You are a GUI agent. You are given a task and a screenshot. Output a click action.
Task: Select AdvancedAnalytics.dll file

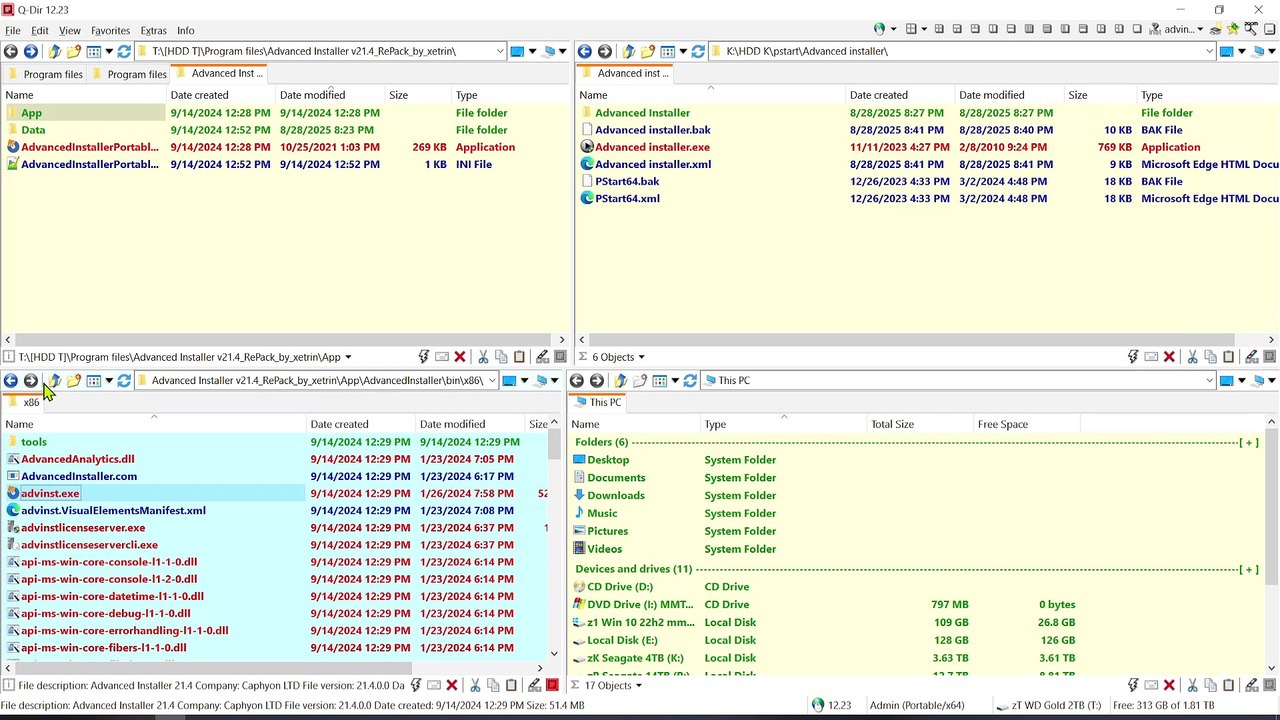78,459
